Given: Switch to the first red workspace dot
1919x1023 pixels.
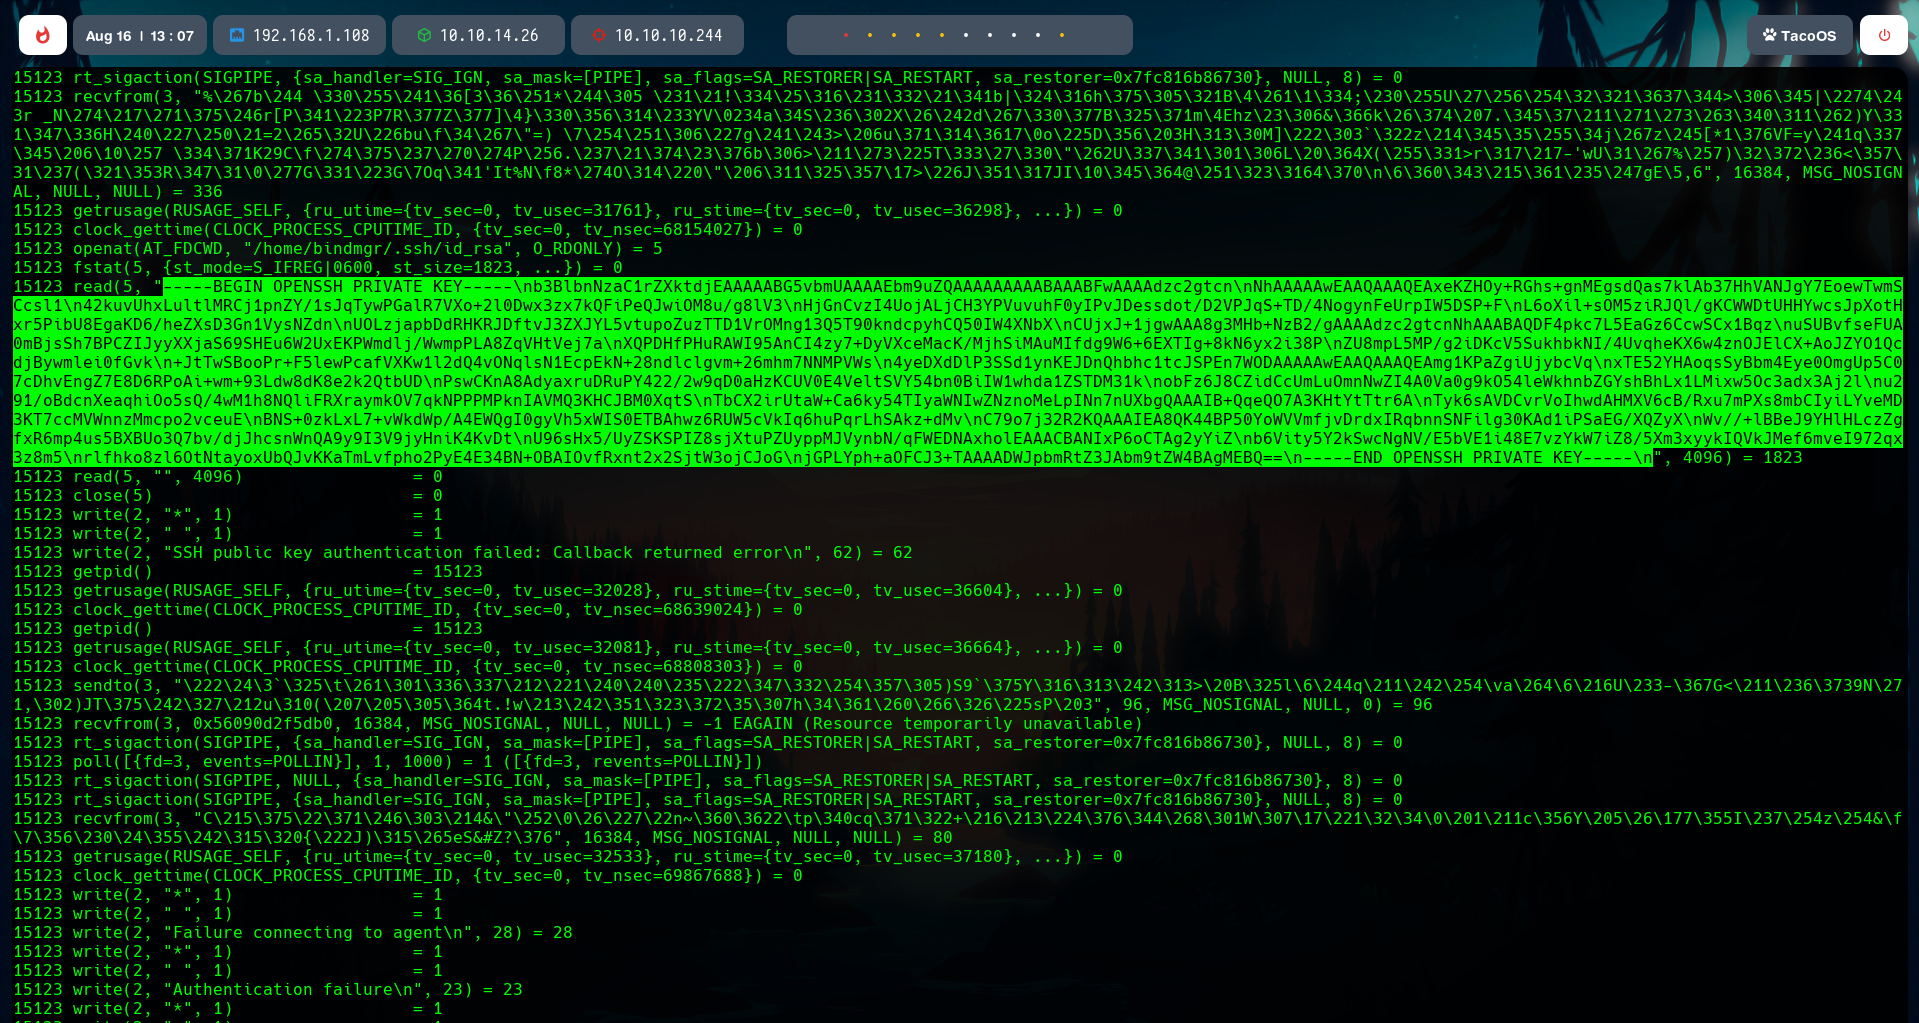Looking at the screenshot, I should [x=846, y=36].
